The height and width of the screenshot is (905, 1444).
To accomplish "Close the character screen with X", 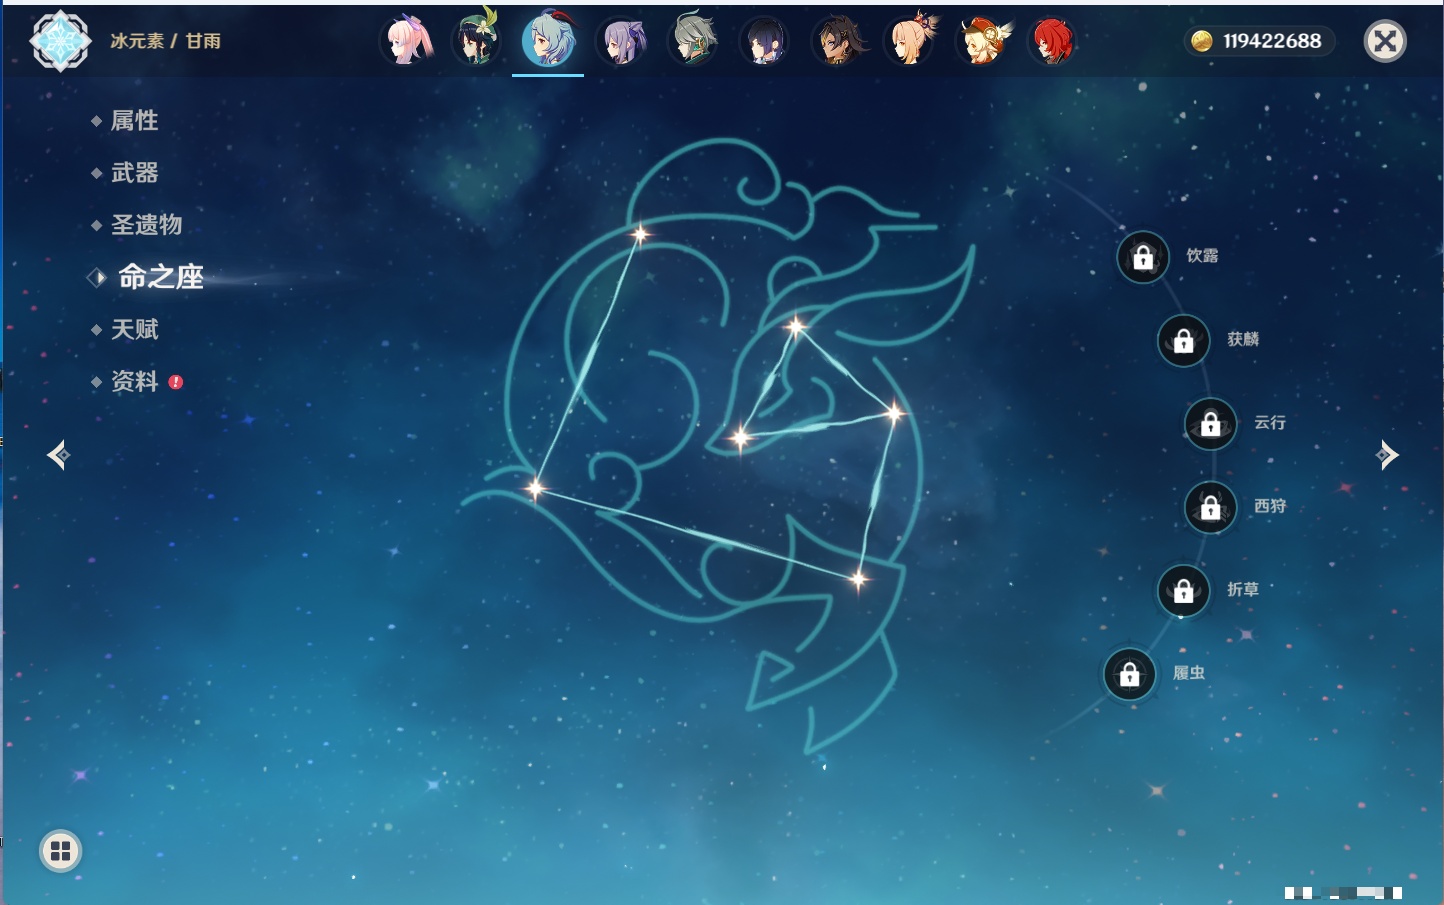I will pyautogui.click(x=1385, y=41).
